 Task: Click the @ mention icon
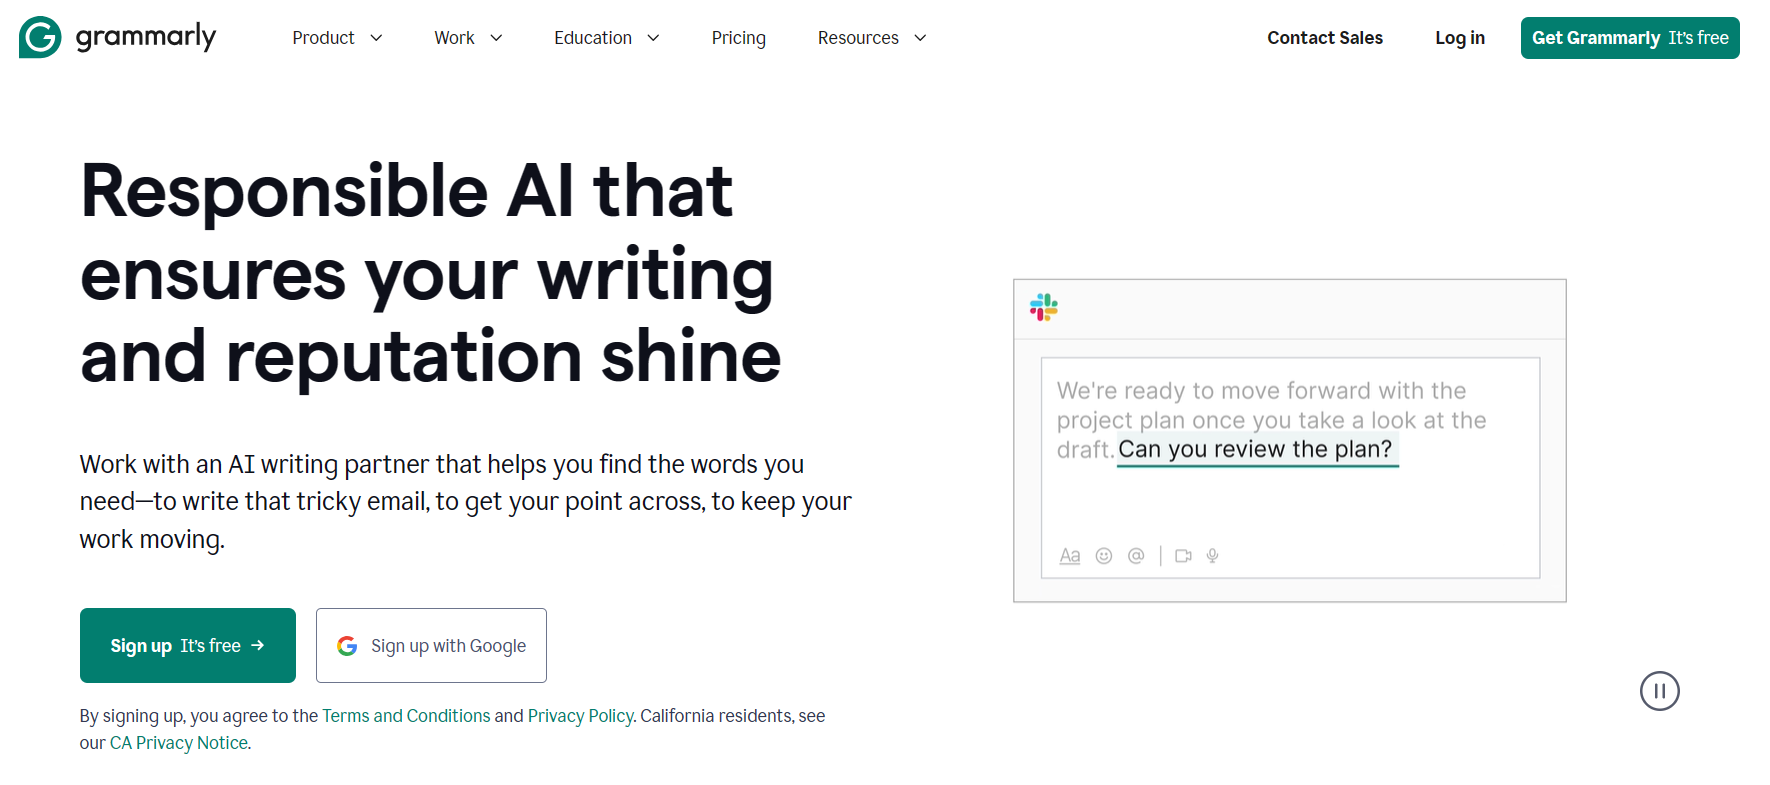click(x=1136, y=555)
